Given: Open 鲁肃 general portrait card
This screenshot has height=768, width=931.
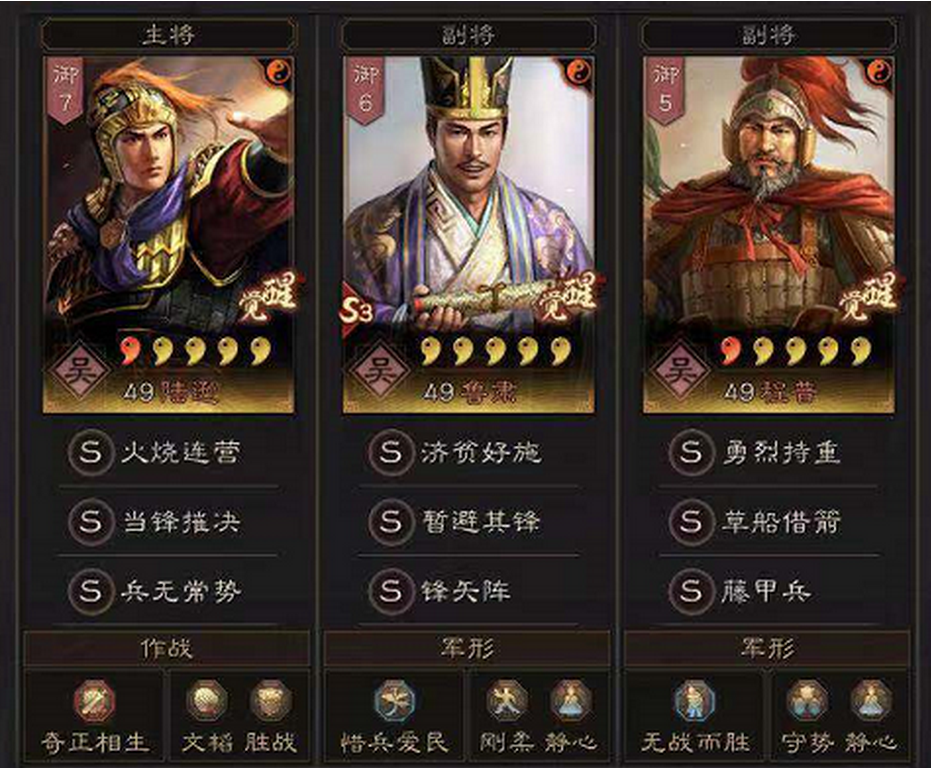Looking at the screenshot, I should point(468,235).
